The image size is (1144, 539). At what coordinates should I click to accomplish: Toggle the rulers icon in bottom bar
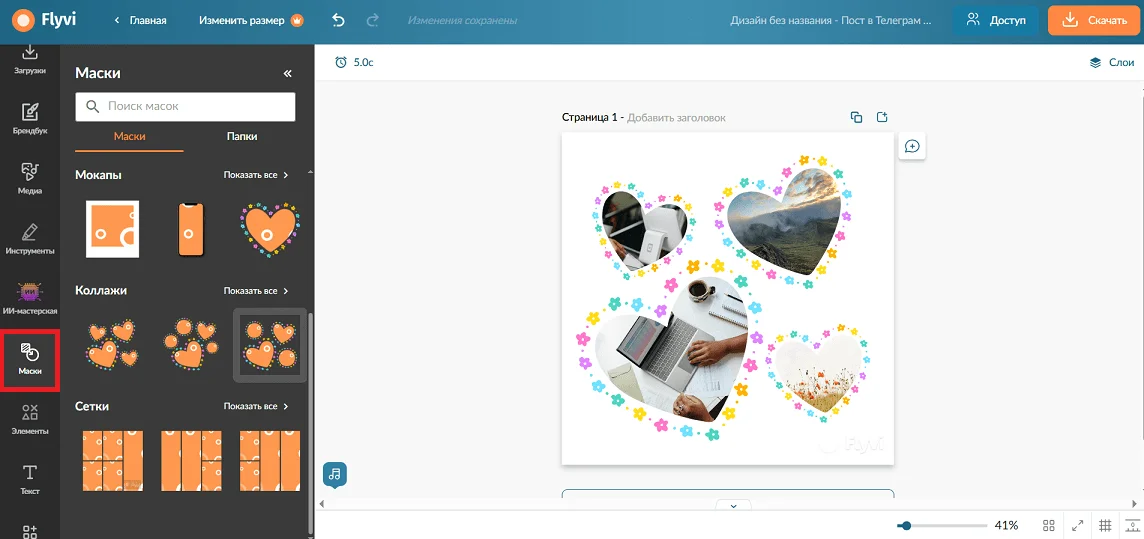(1131, 525)
